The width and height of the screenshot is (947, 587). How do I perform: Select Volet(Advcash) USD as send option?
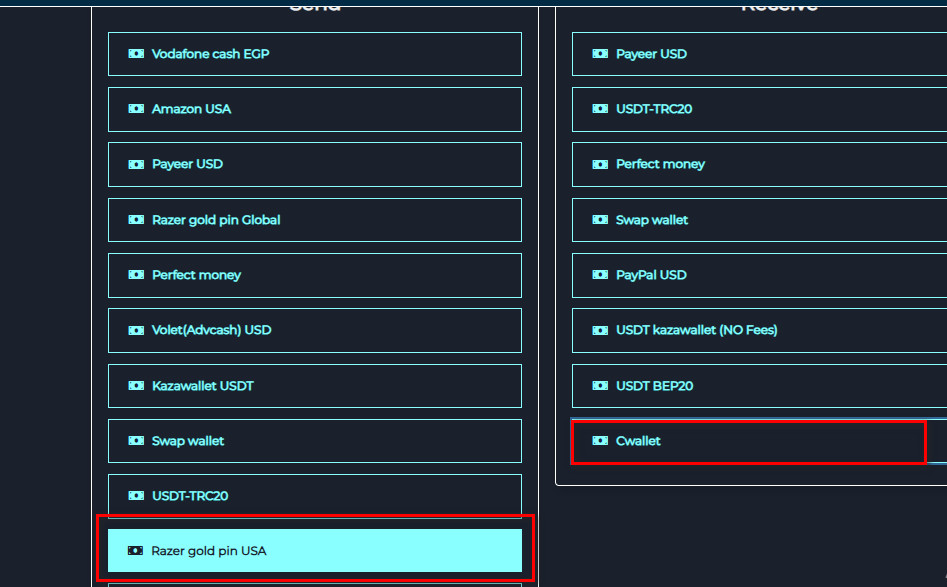(x=314, y=330)
